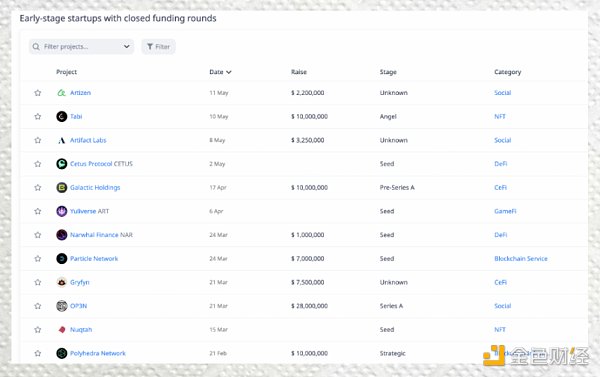Open the Blockchain Service category link
This screenshot has height=377, width=600.
[x=521, y=259]
